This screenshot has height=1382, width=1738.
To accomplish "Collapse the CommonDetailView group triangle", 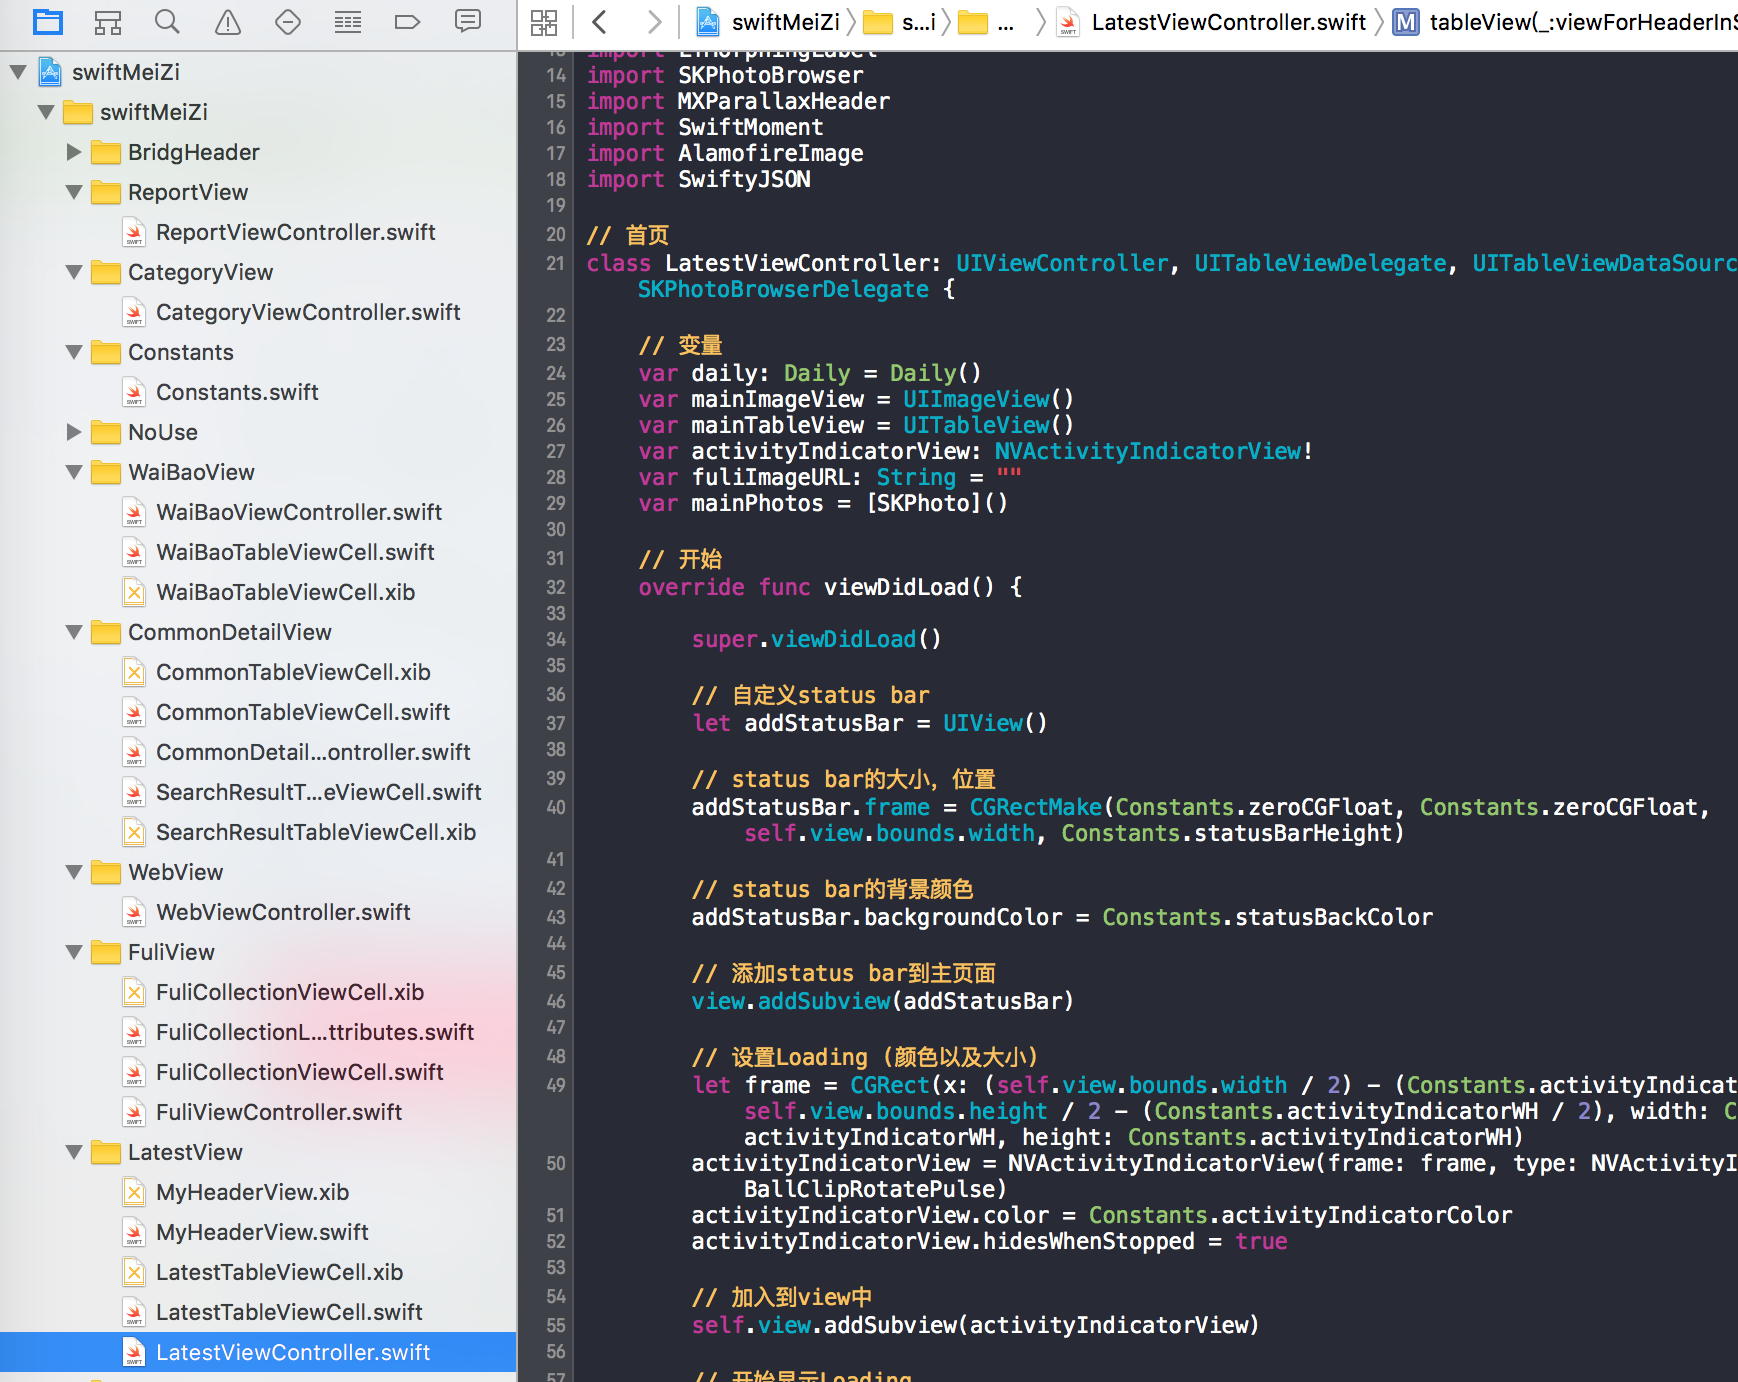I will coord(74,632).
